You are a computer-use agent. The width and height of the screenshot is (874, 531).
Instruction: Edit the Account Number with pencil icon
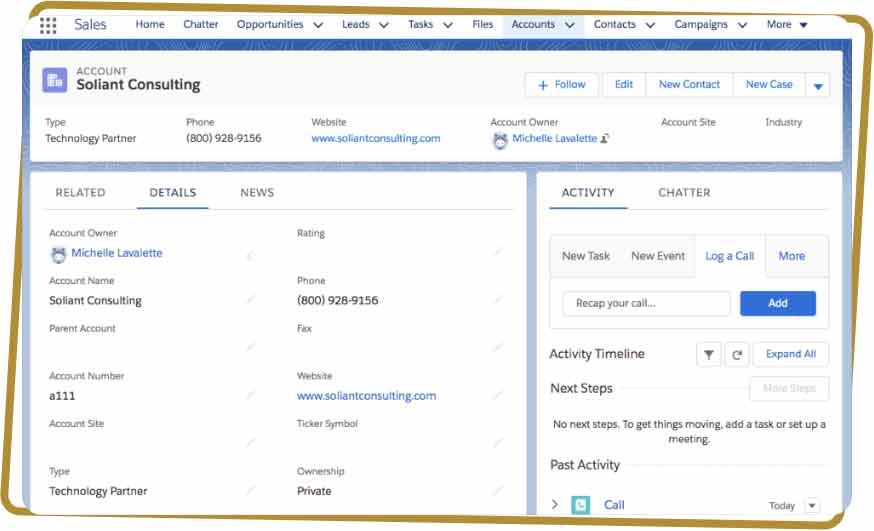[250, 395]
